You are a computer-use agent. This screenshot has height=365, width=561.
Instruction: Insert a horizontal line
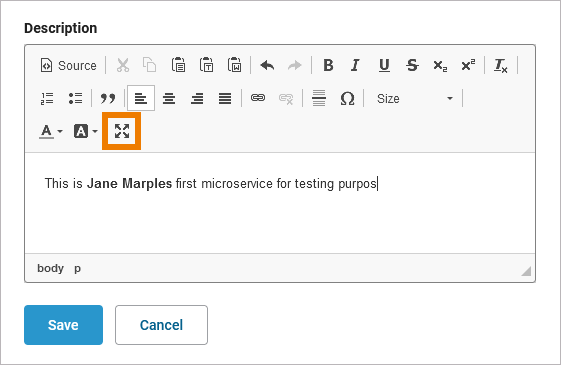coord(319,98)
